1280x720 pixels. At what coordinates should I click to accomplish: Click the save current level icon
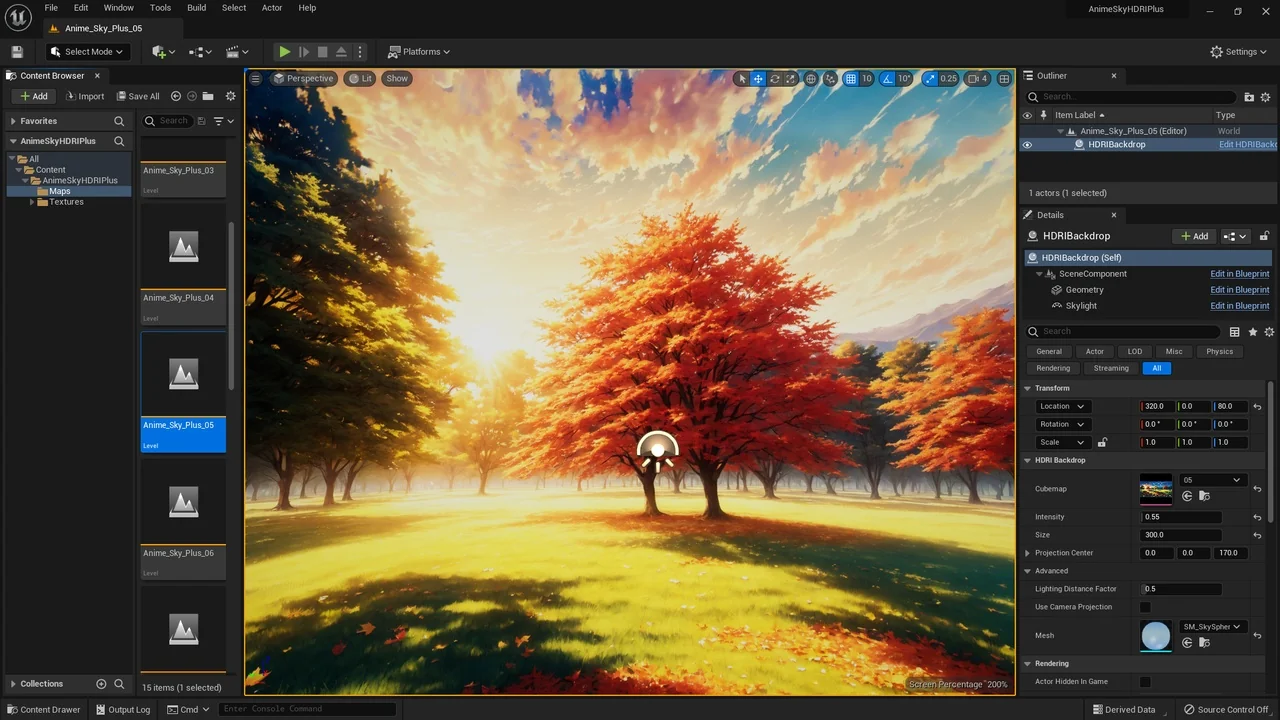click(x=17, y=52)
